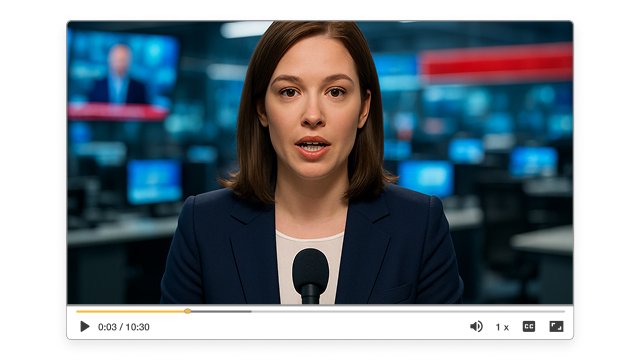This screenshot has width=640, height=360.
Task: Seek to the end of the buffered section
Action: tap(251, 311)
